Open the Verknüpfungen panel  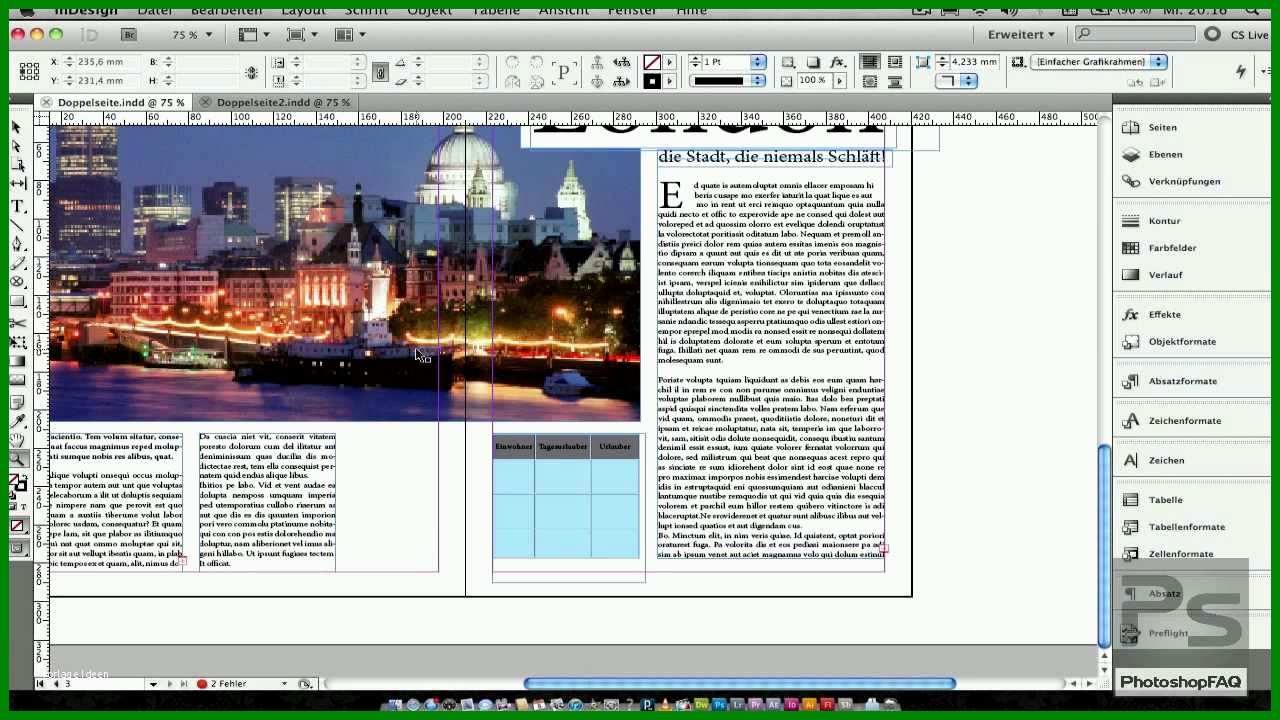point(1184,182)
